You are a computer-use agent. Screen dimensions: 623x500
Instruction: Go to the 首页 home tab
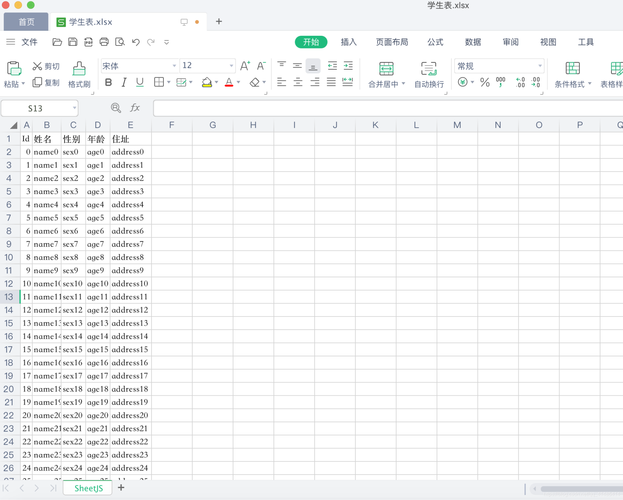coord(26,22)
